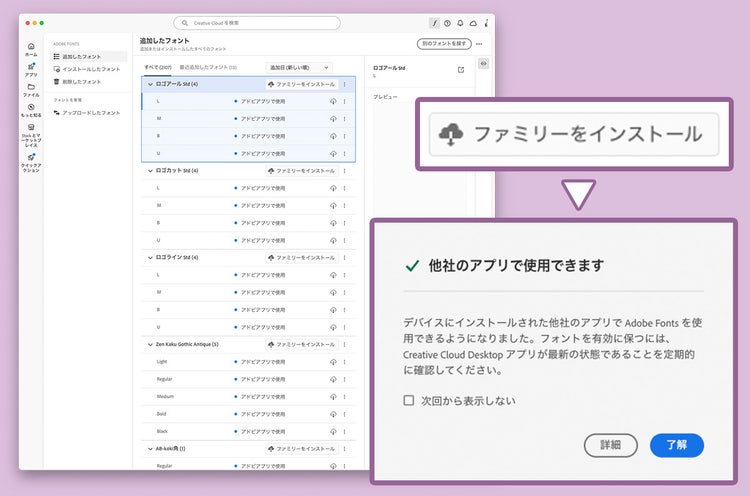This screenshot has width=750, height=496.
Task: Click the fonts 'f' icon in top bar
Action: [x=434, y=23]
